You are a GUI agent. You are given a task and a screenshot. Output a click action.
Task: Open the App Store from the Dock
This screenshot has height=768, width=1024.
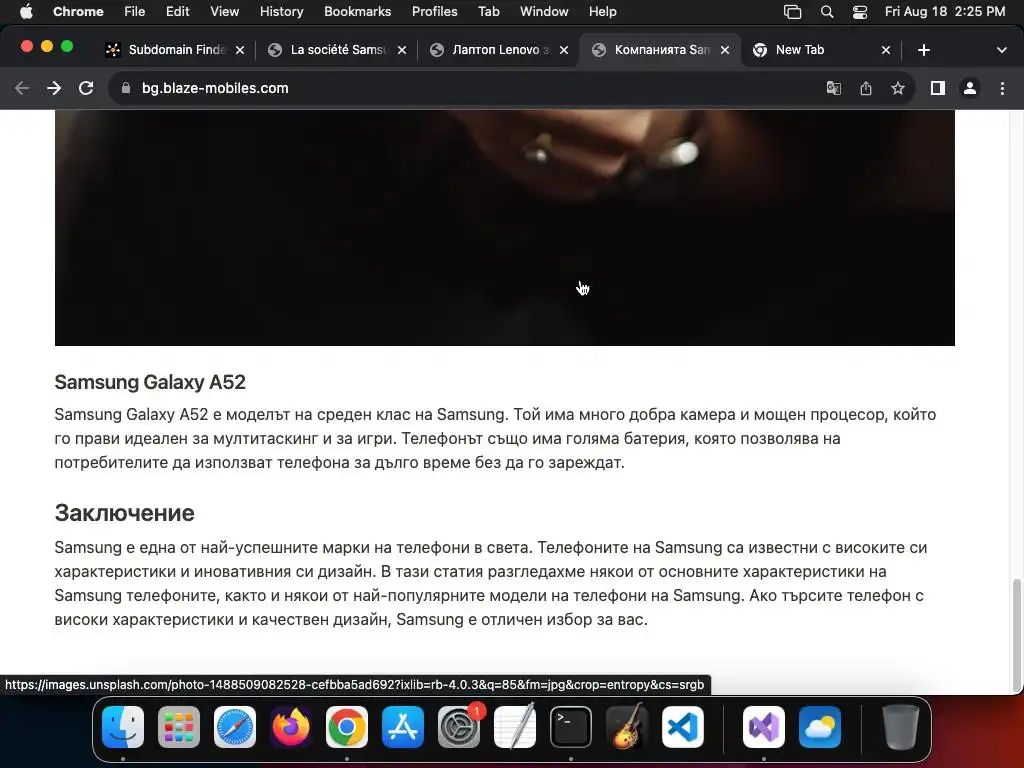[x=403, y=727]
